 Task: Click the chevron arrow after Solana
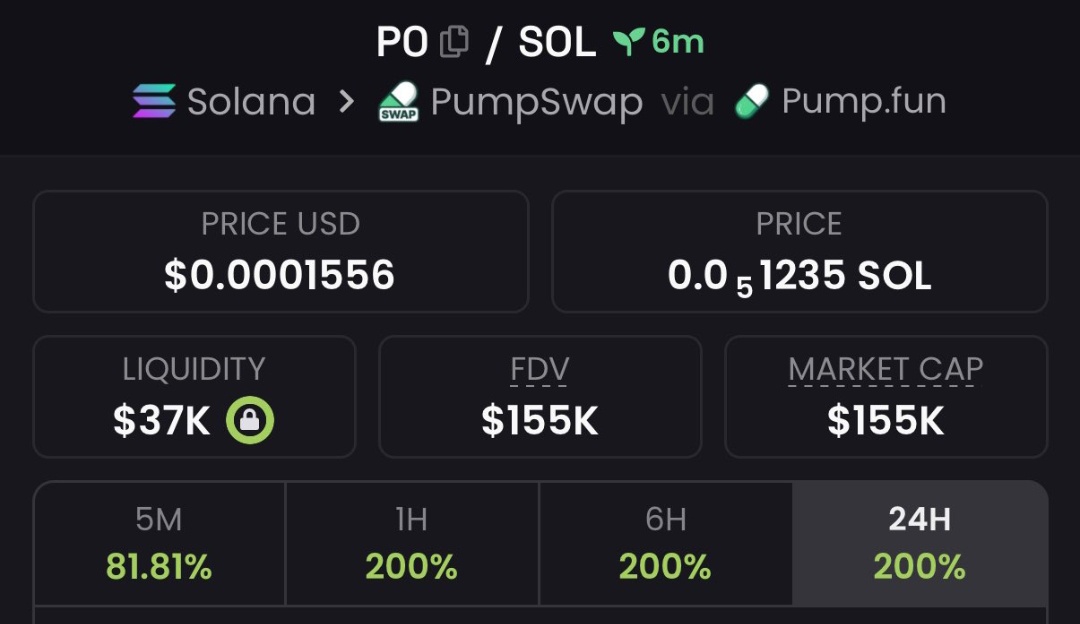[x=346, y=101]
